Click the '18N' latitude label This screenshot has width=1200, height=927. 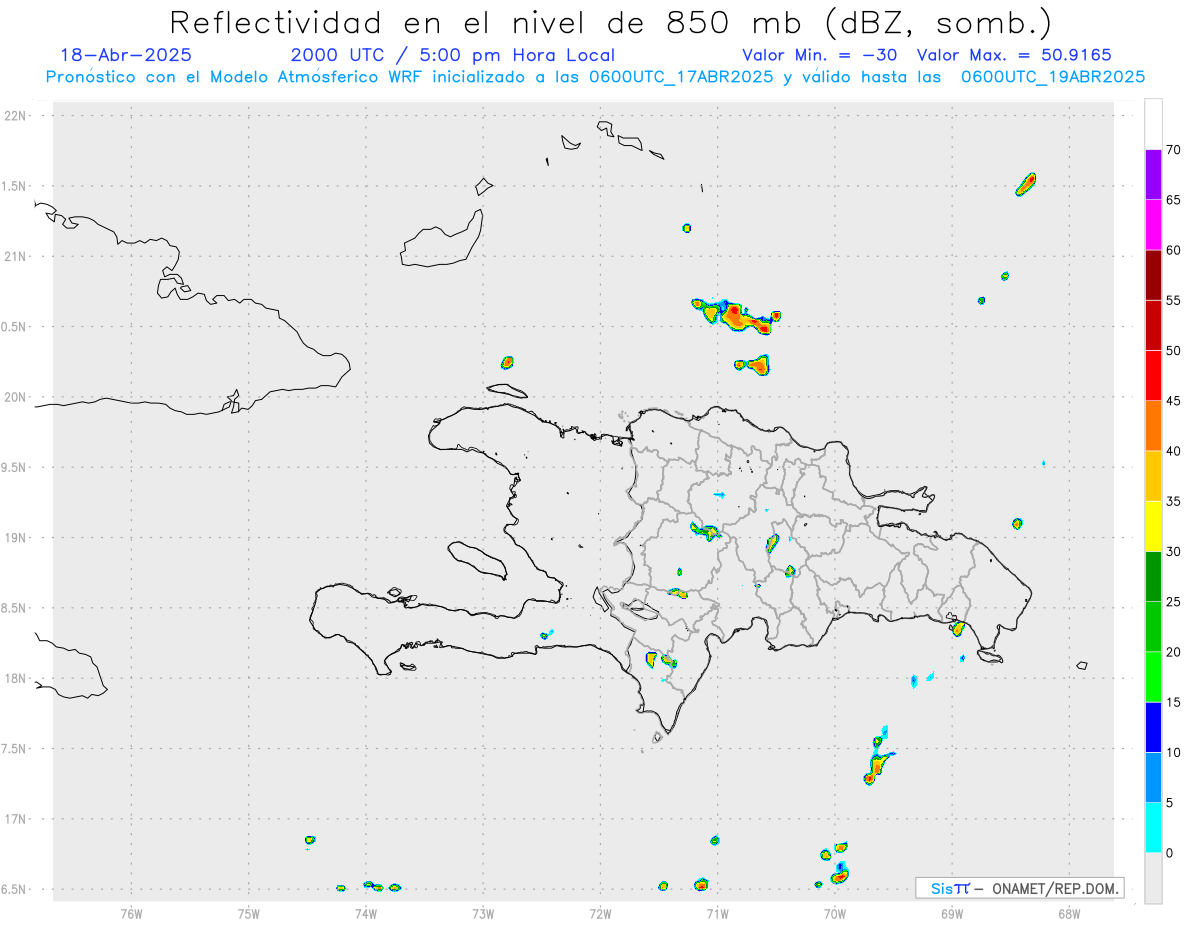pyautogui.click(x=16, y=679)
